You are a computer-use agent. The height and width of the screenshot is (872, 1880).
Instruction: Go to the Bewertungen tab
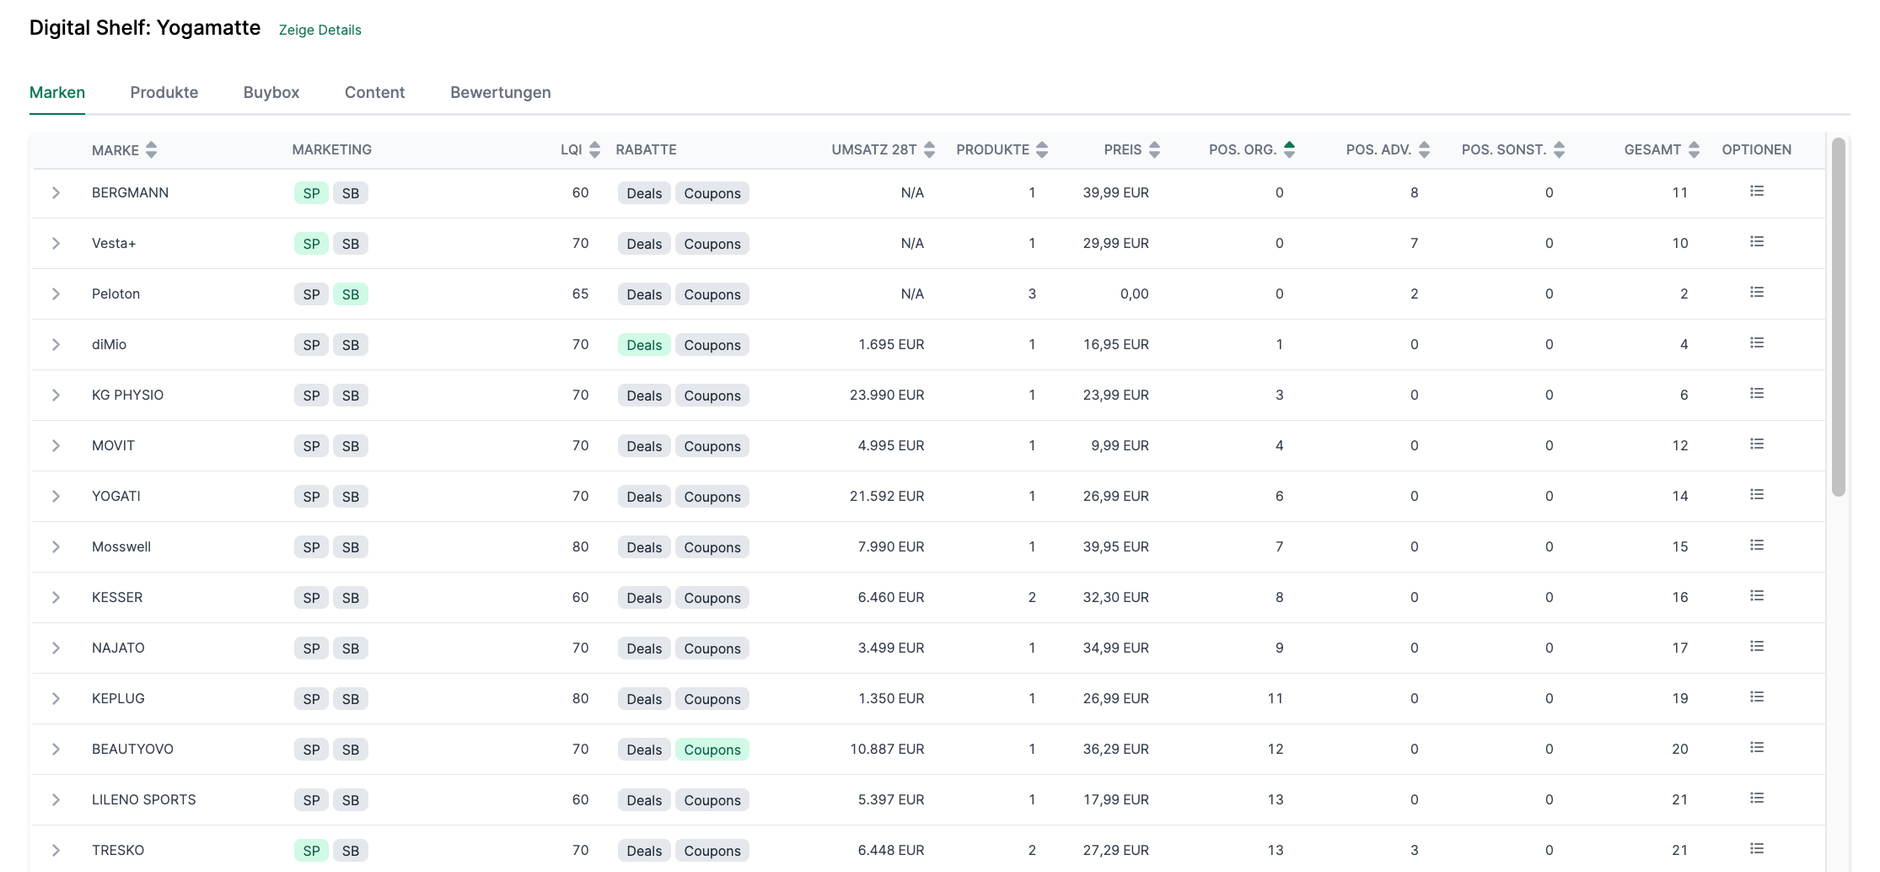pyautogui.click(x=500, y=92)
